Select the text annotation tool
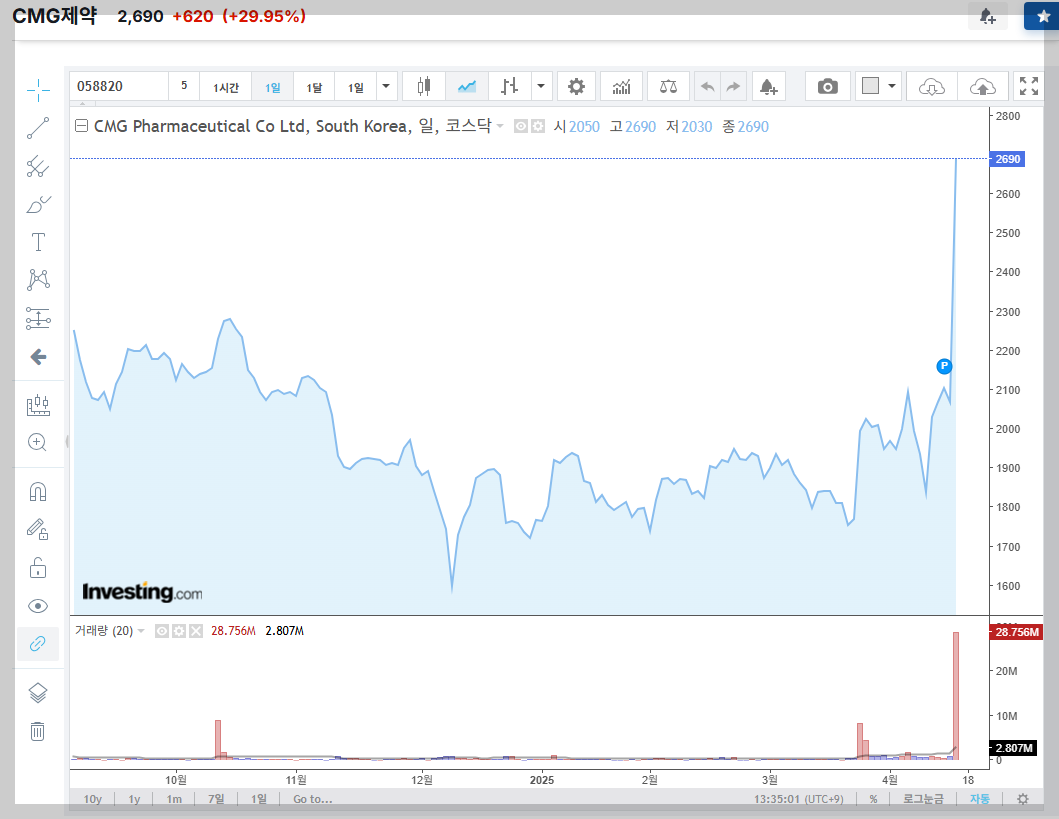The width and height of the screenshot is (1059, 819). (38, 242)
